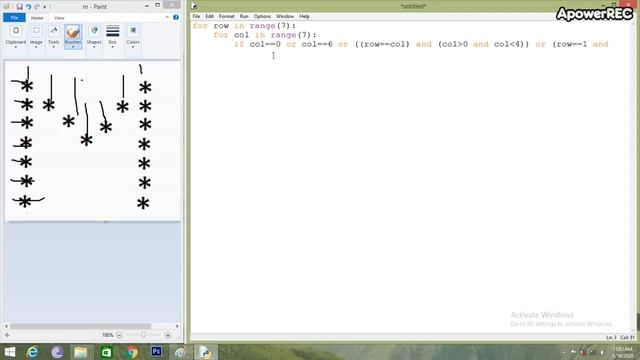Expand the Colors group in Paint
This screenshot has height=360, width=640.
(x=133, y=37)
